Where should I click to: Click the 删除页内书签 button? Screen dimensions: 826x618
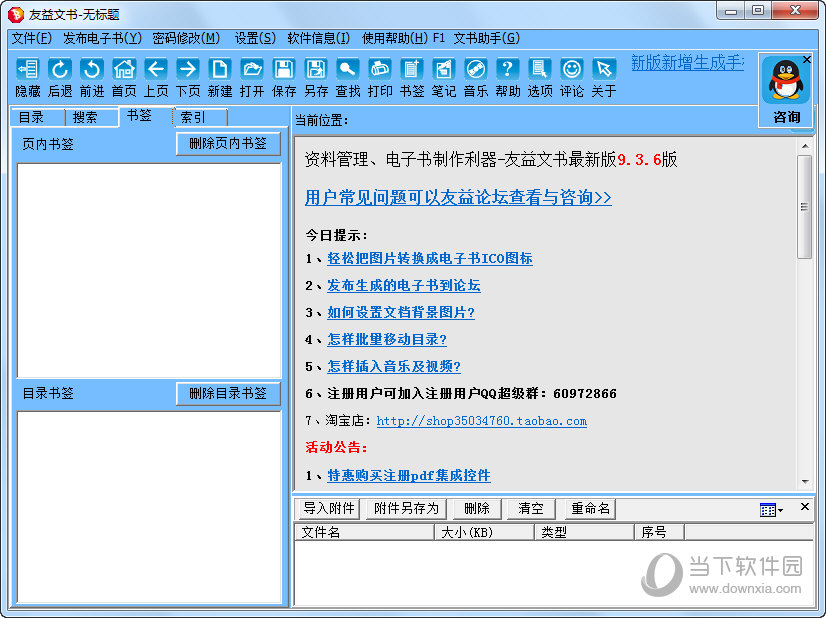[x=228, y=143]
